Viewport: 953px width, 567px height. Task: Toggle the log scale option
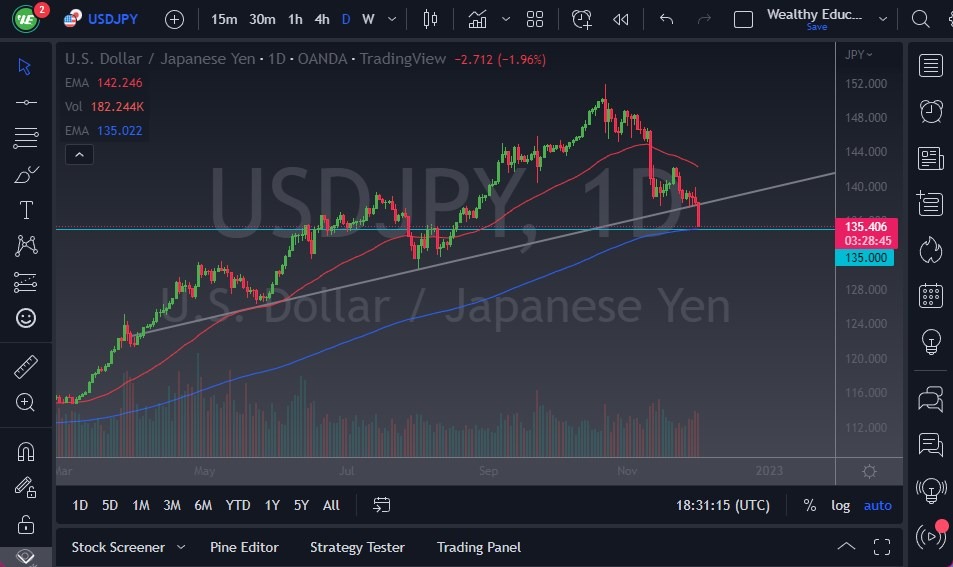click(841, 505)
